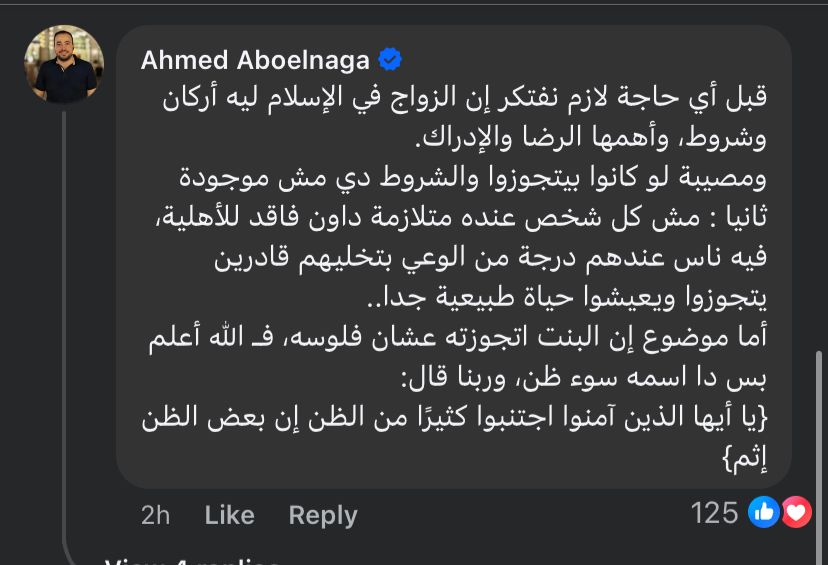Show the 125 reactions count
Image resolution: width=828 pixels, height=565 pixels.
point(714,513)
